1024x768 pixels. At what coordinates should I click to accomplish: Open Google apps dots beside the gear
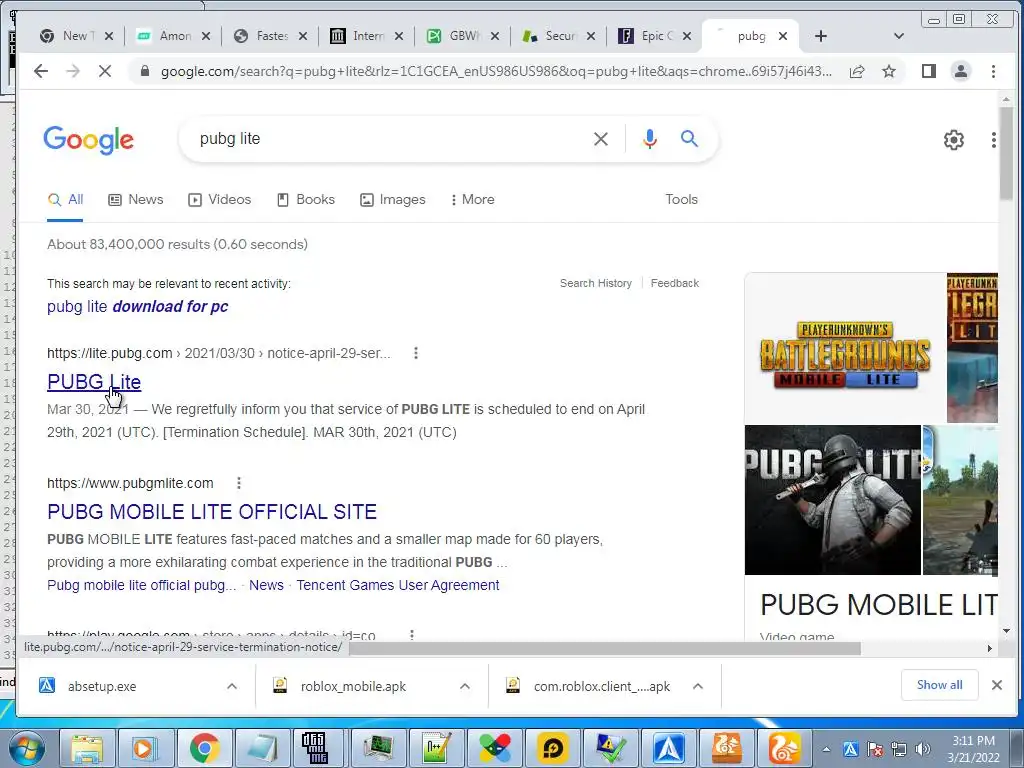click(x=993, y=140)
